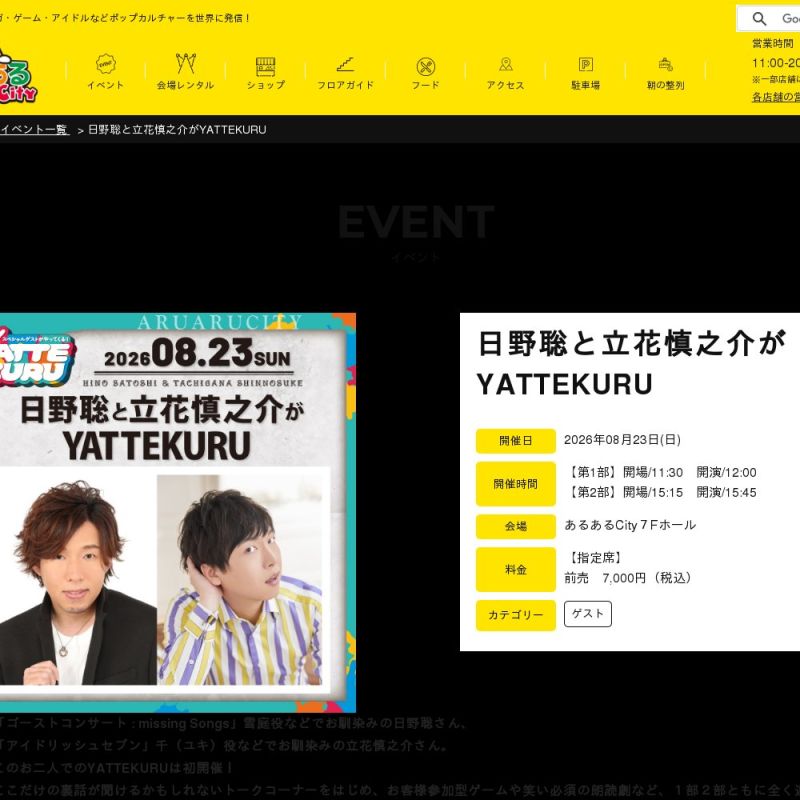Image resolution: width=800 pixels, height=800 pixels.
Task: Click the フロアガイド menu label text
Action: pyautogui.click(x=345, y=85)
